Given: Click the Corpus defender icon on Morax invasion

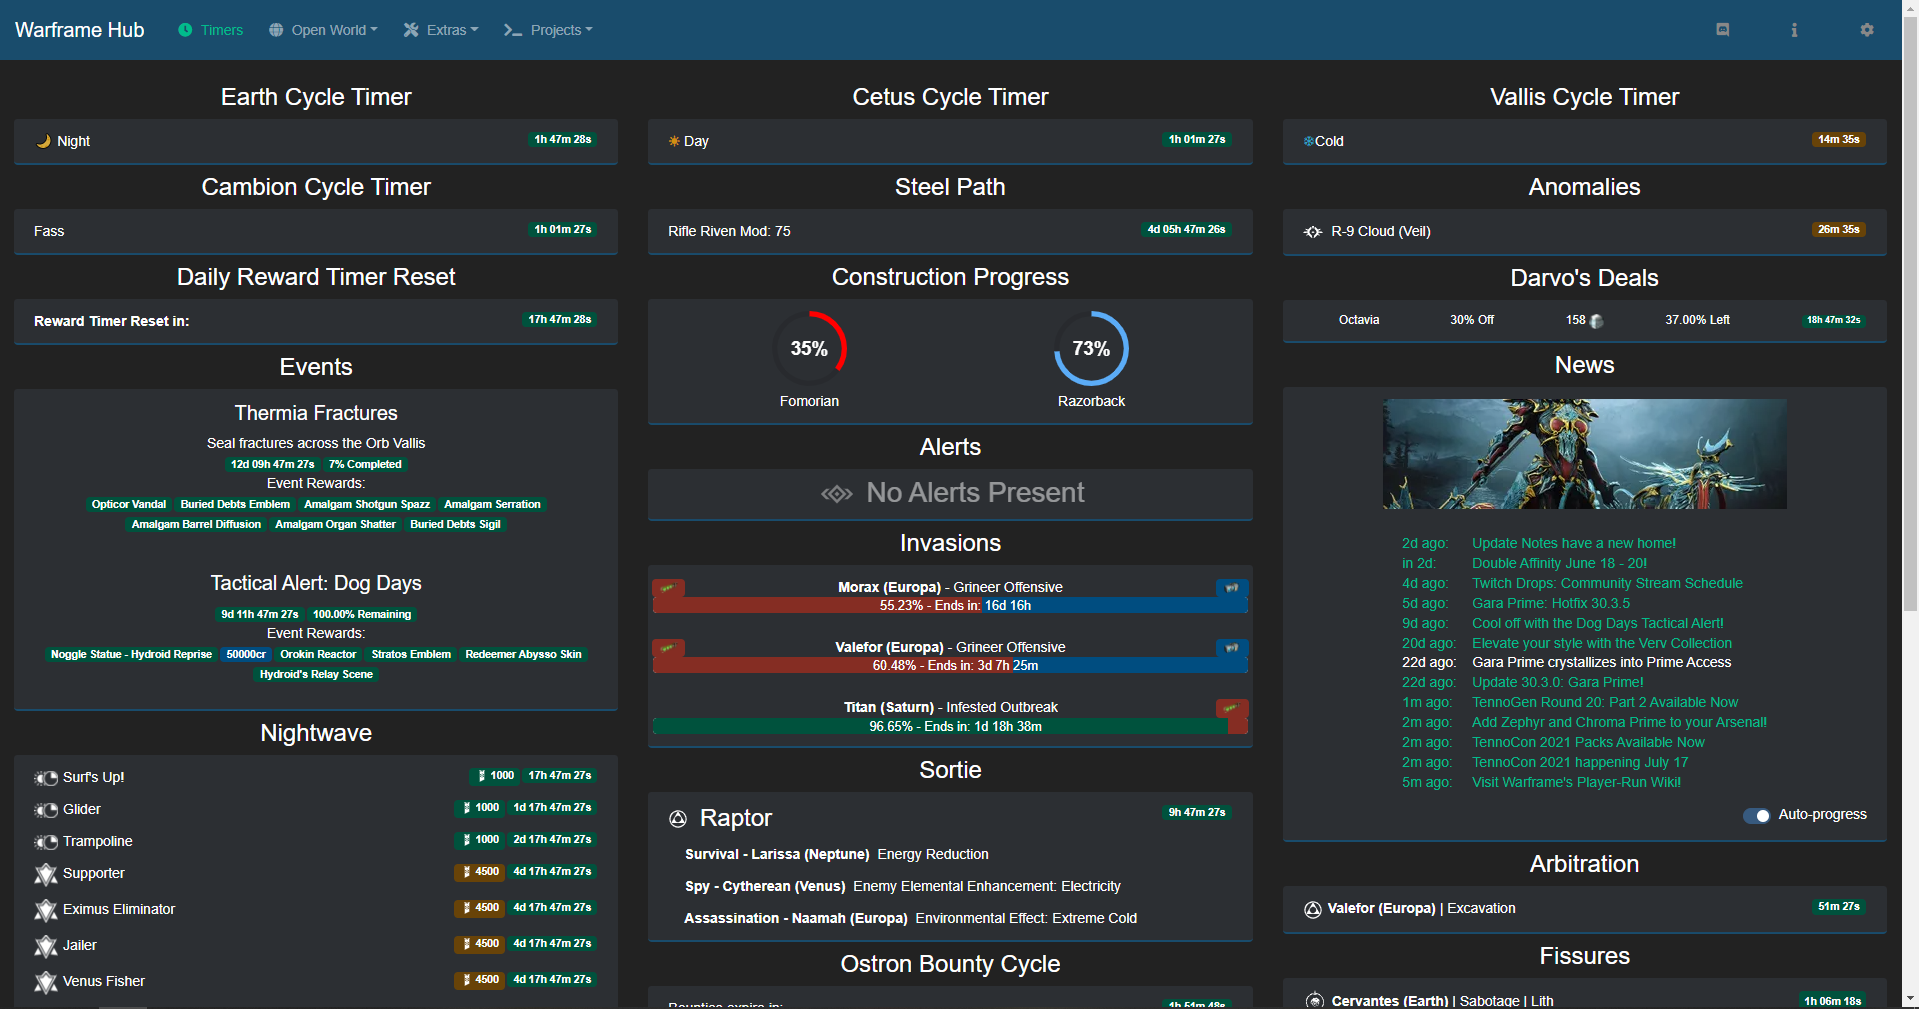Looking at the screenshot, I should [1232, 588].
